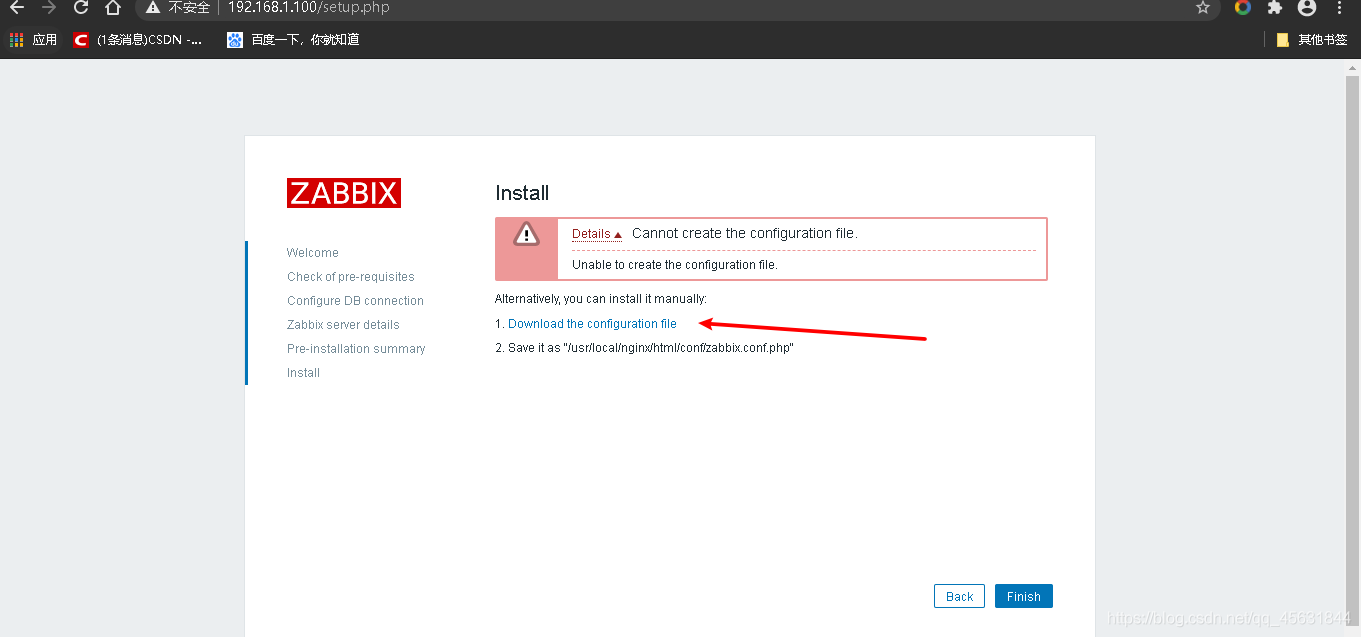1361x637 pixels.
Task: Open the Chrome three-dot menu
Action: click(1340, 8)
